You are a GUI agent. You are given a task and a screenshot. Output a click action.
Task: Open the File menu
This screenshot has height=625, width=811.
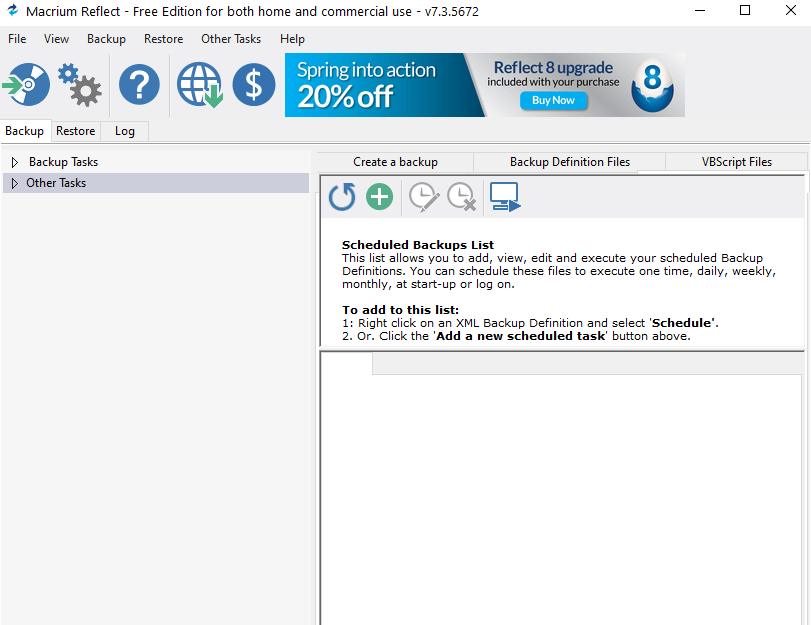click(17, 39)
